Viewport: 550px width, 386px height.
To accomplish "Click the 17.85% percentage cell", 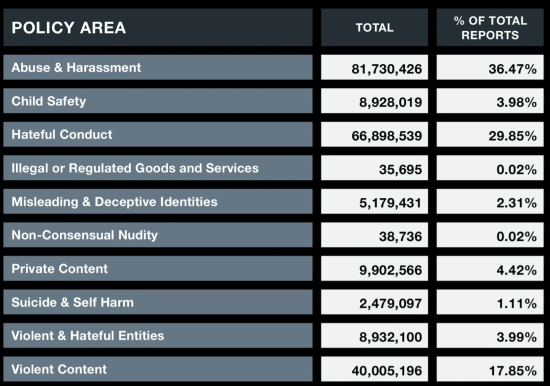I will coord(490,369).
